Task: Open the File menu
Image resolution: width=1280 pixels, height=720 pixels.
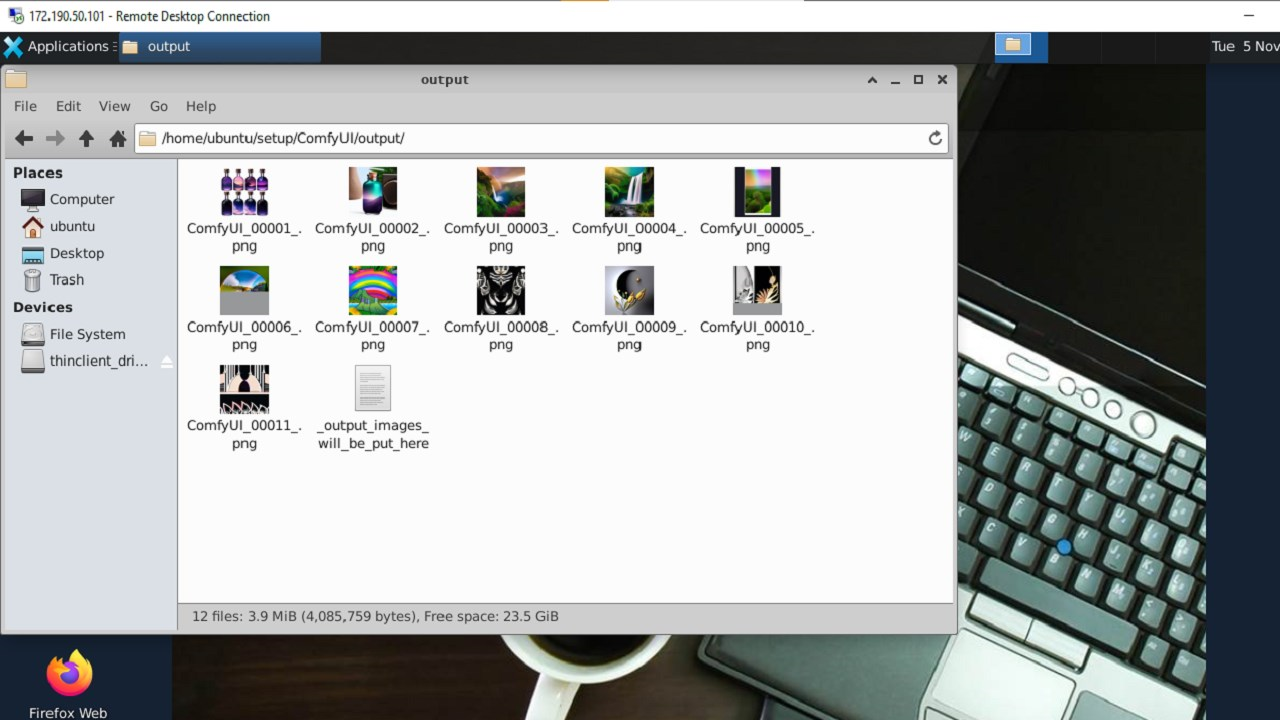Action: [24, 106]
